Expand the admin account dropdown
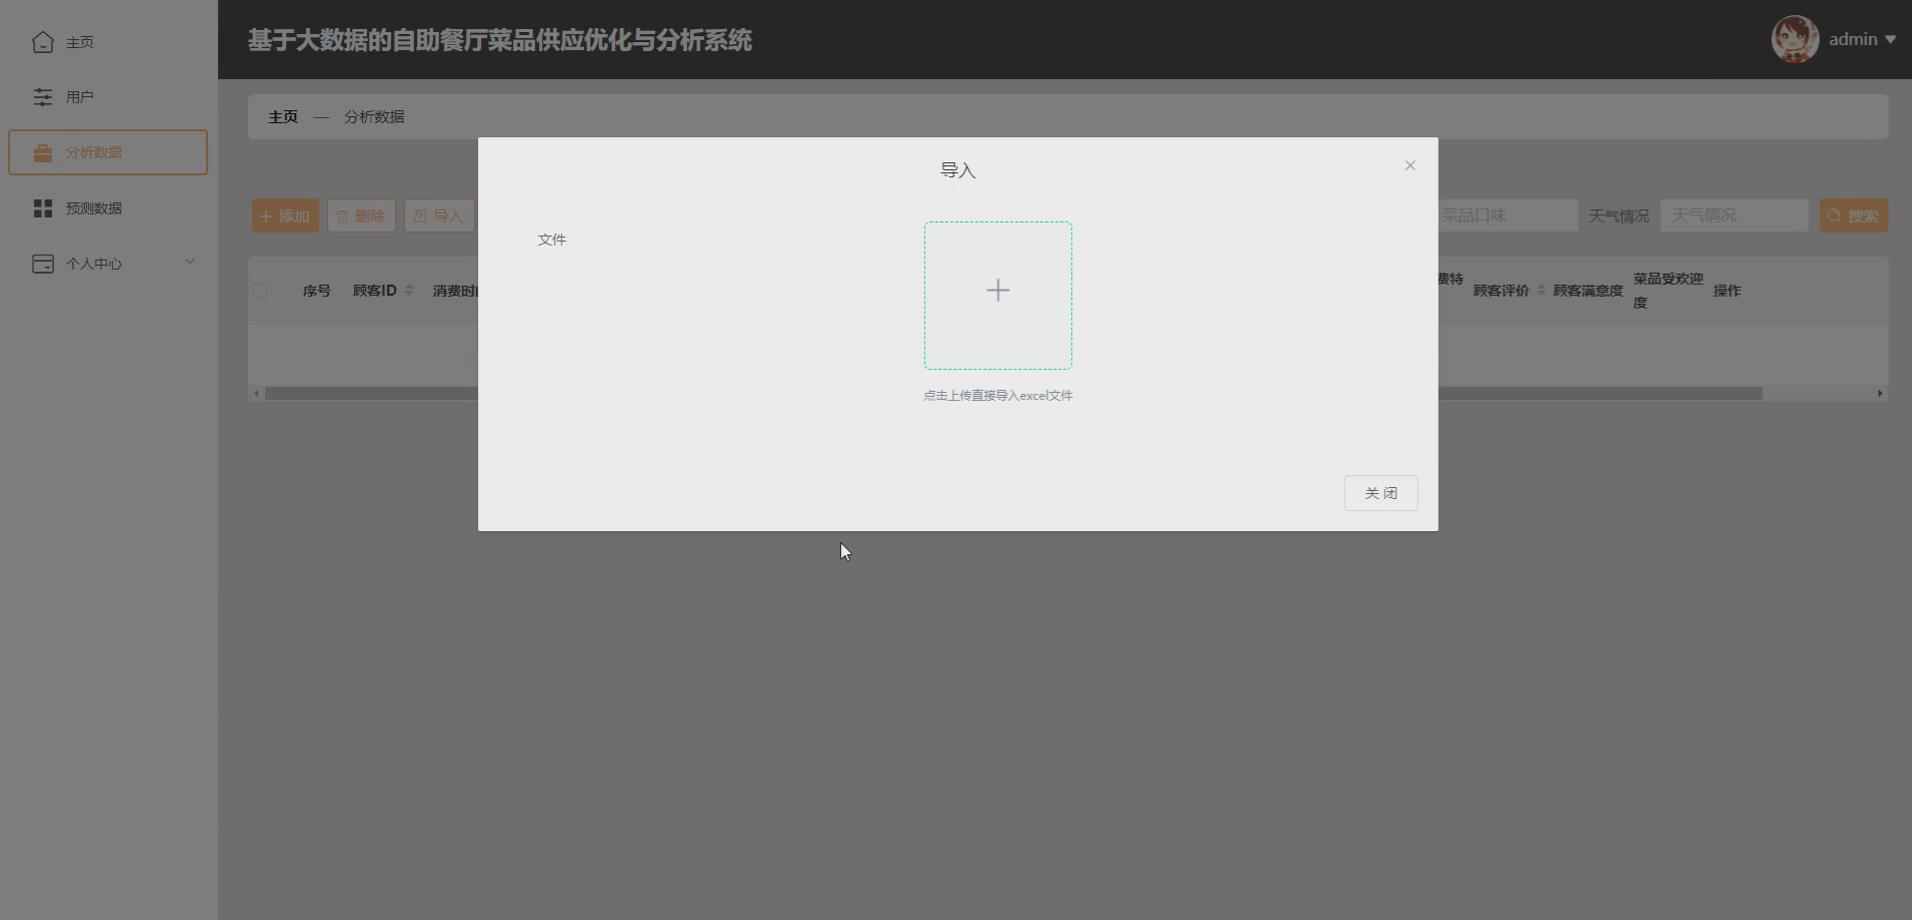 tap(1889, 39)
